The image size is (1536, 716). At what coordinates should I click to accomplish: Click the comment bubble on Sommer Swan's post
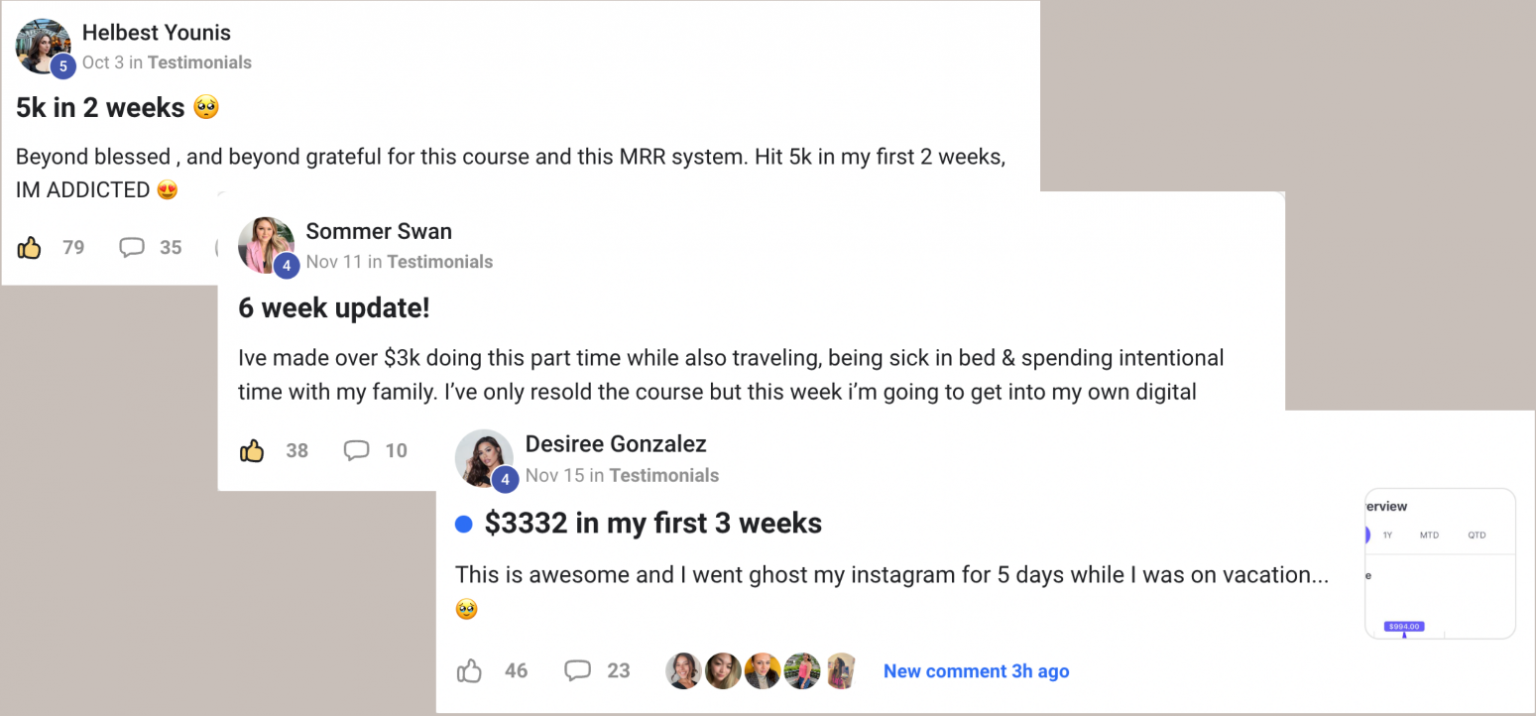click(x=355, y=451)
